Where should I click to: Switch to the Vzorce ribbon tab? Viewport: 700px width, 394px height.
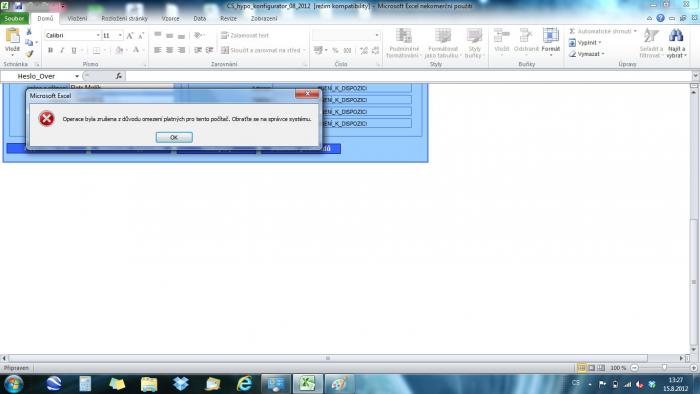[170, 18]
